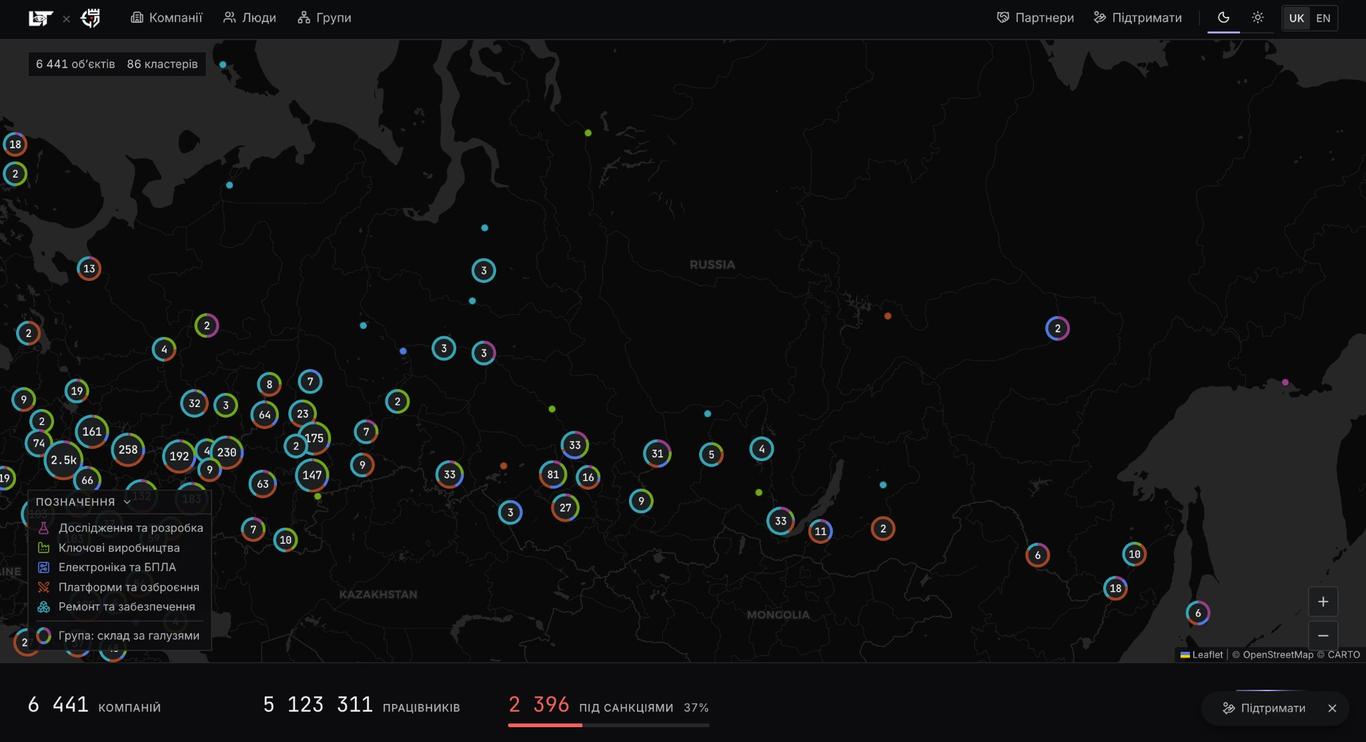This screenshot has width=1366, height=742.
Task: Open the Люди menu item
Action: click(x=249, y=18)
